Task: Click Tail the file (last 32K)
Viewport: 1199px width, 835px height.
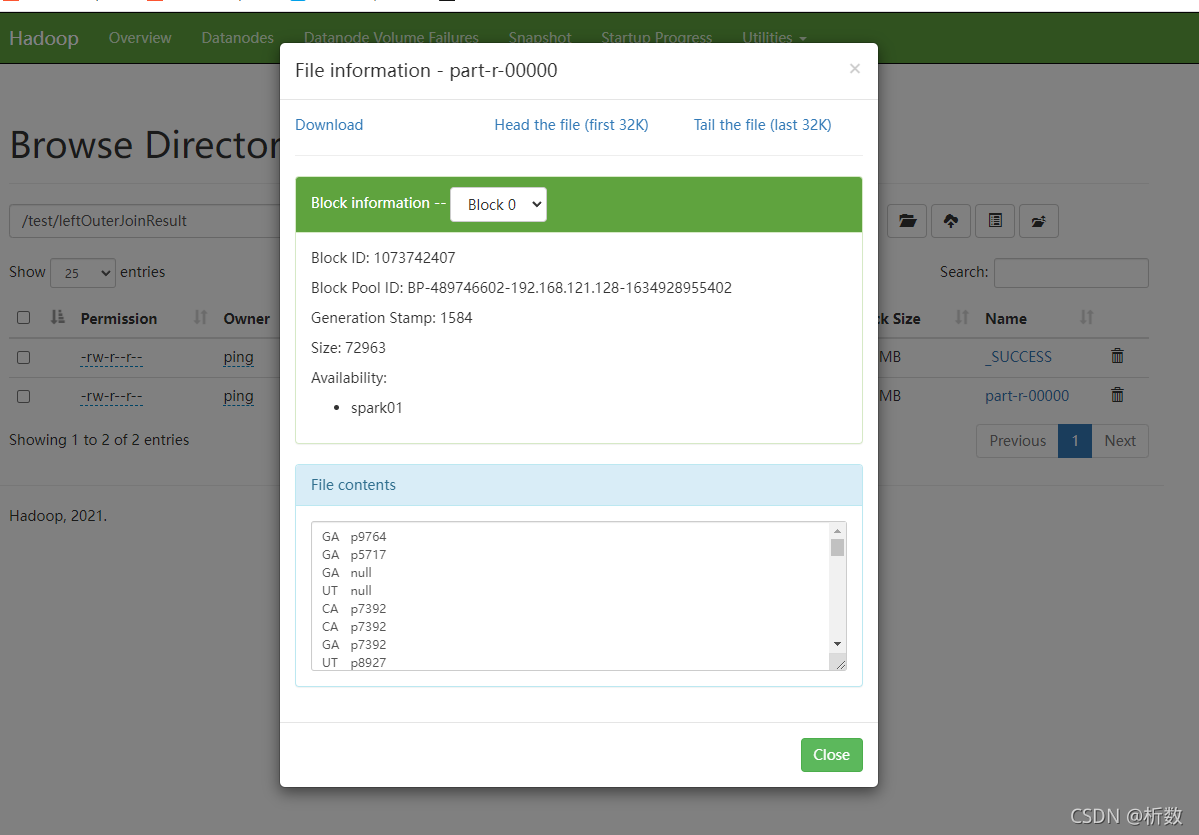Action: point(762,125)
